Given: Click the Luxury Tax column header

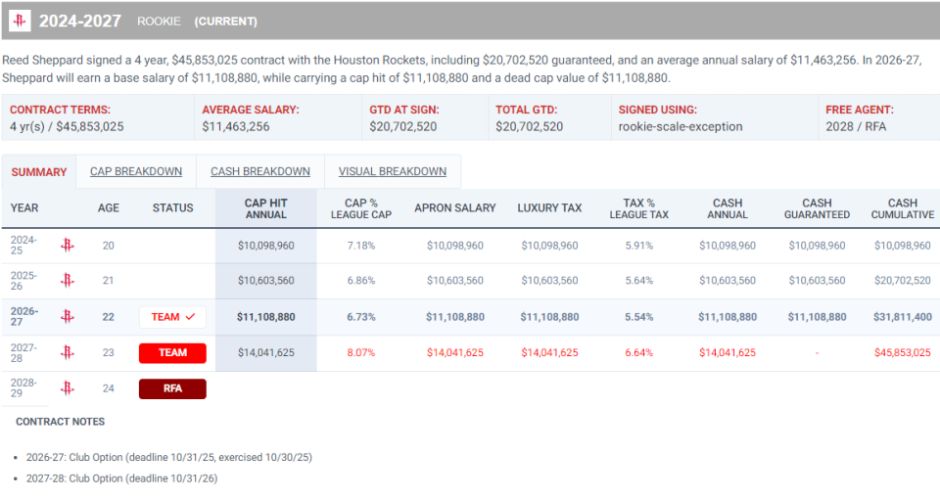Looking at the screenshot, I should pos(550,208).
